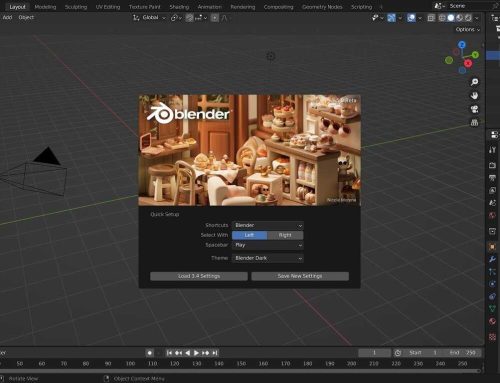Open Global transform orientation dropdown

[149, 18]
